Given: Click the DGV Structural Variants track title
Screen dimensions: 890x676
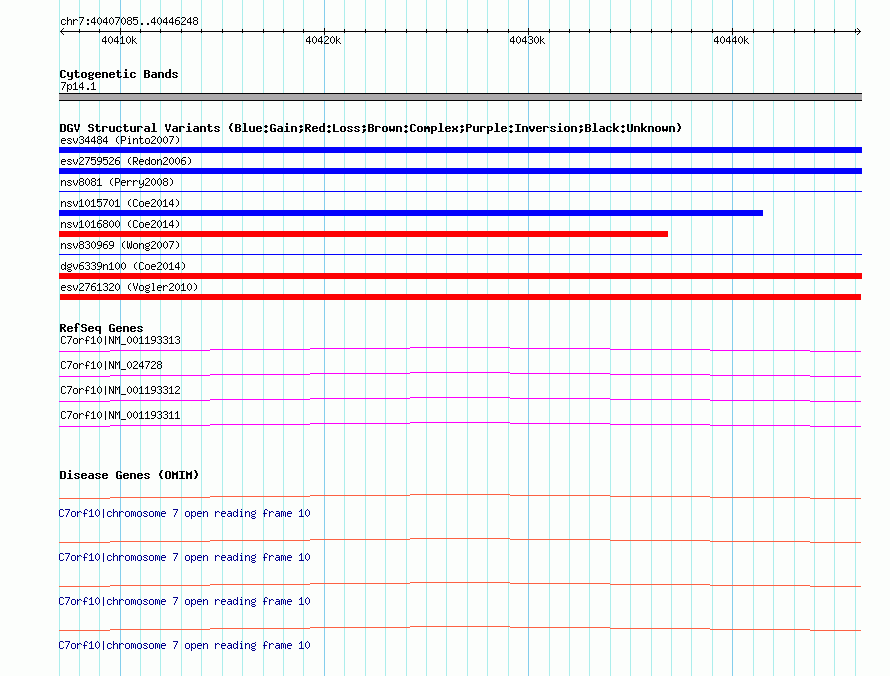Looking at the screenshot, I should click(371, 128).
